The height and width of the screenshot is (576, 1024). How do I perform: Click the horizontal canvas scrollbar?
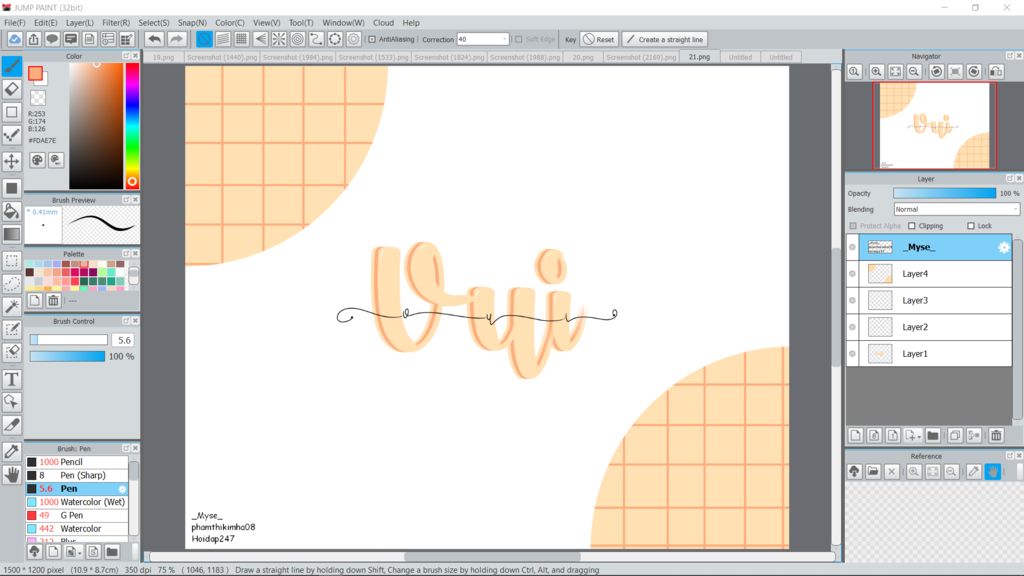pos(492,557)
